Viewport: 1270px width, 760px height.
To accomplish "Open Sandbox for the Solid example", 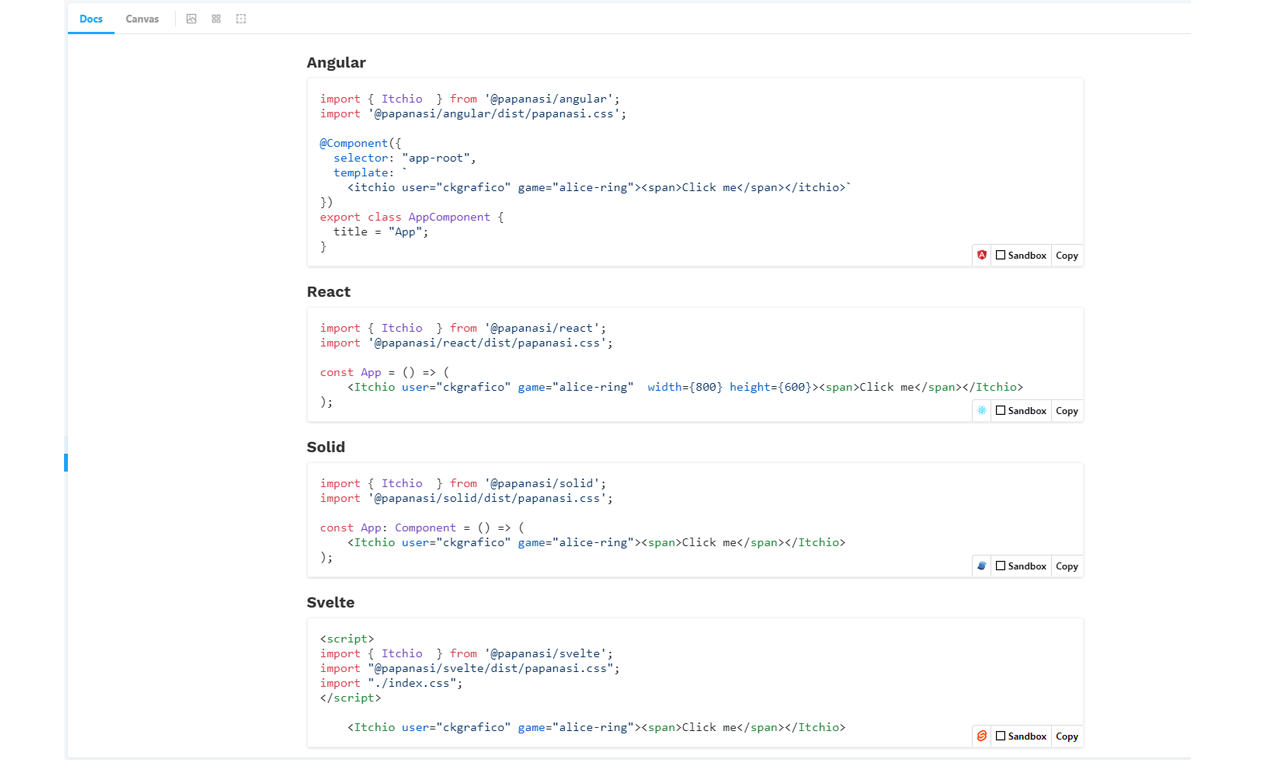I will (x=1021, y=566).
